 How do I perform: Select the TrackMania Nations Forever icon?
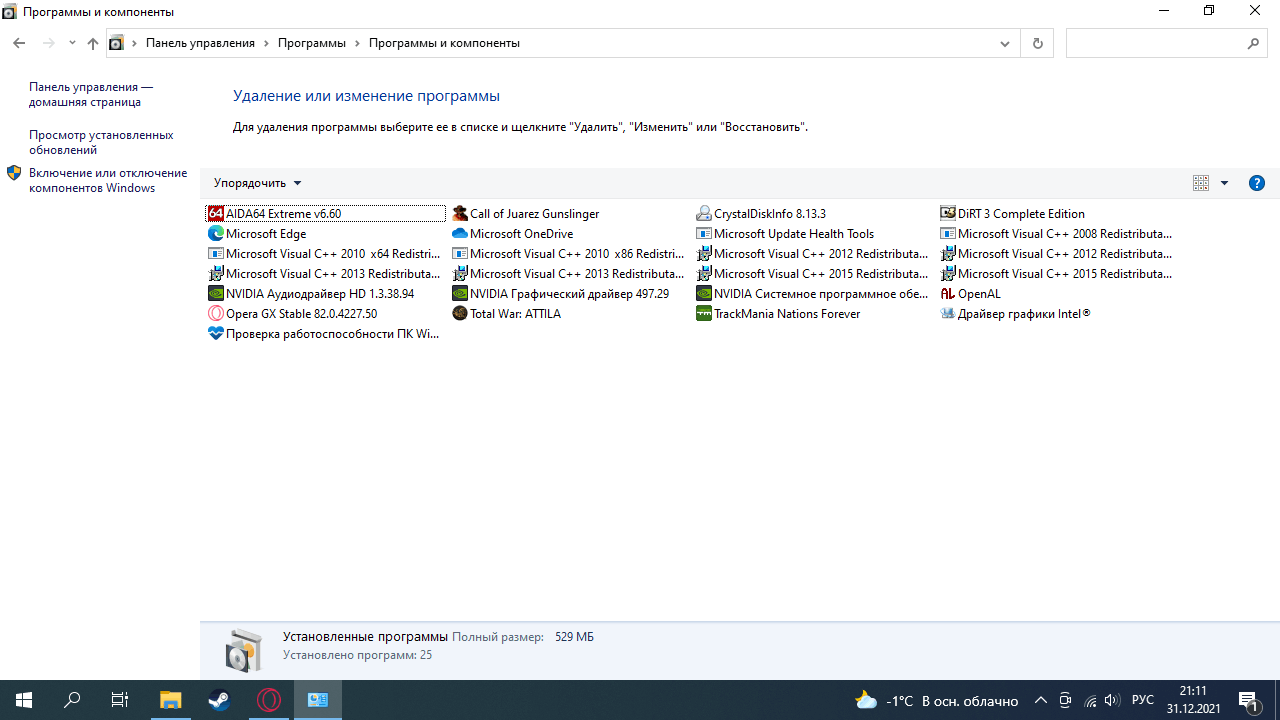point(704,313)
